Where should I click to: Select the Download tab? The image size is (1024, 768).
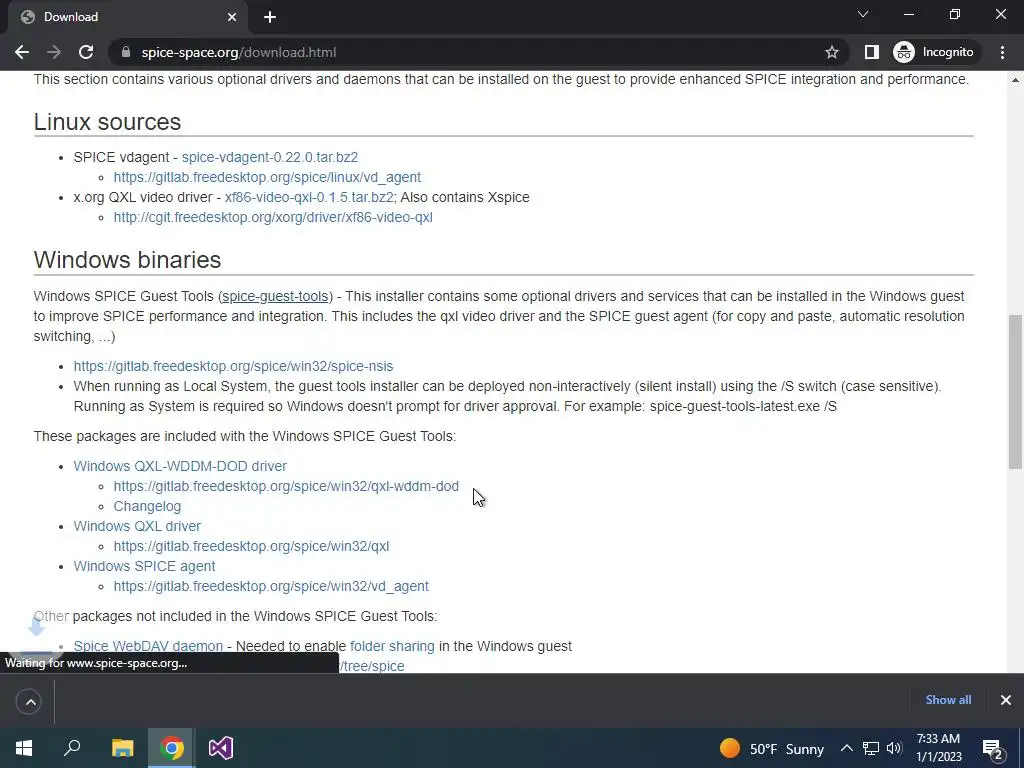[x=127, y=18]
